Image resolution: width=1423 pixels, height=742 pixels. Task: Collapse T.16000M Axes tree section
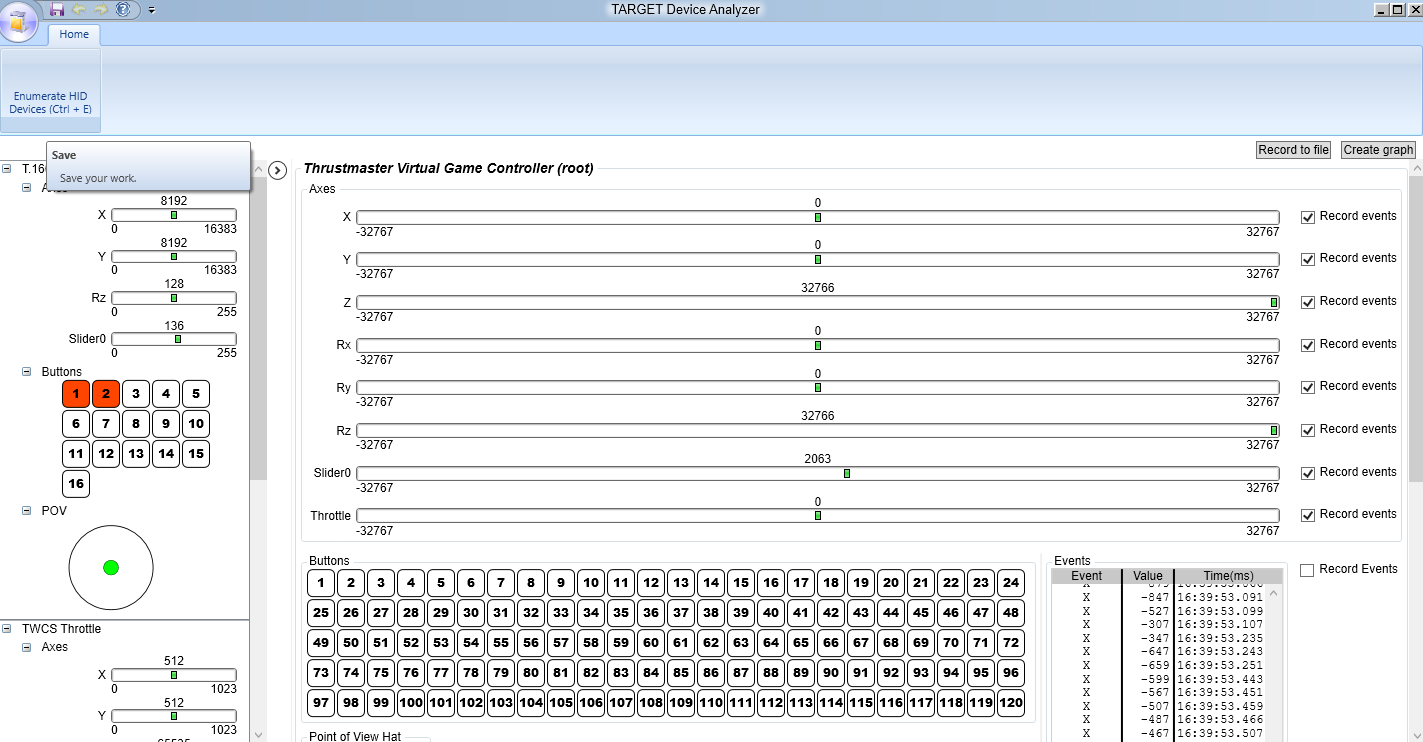(27, 188)
